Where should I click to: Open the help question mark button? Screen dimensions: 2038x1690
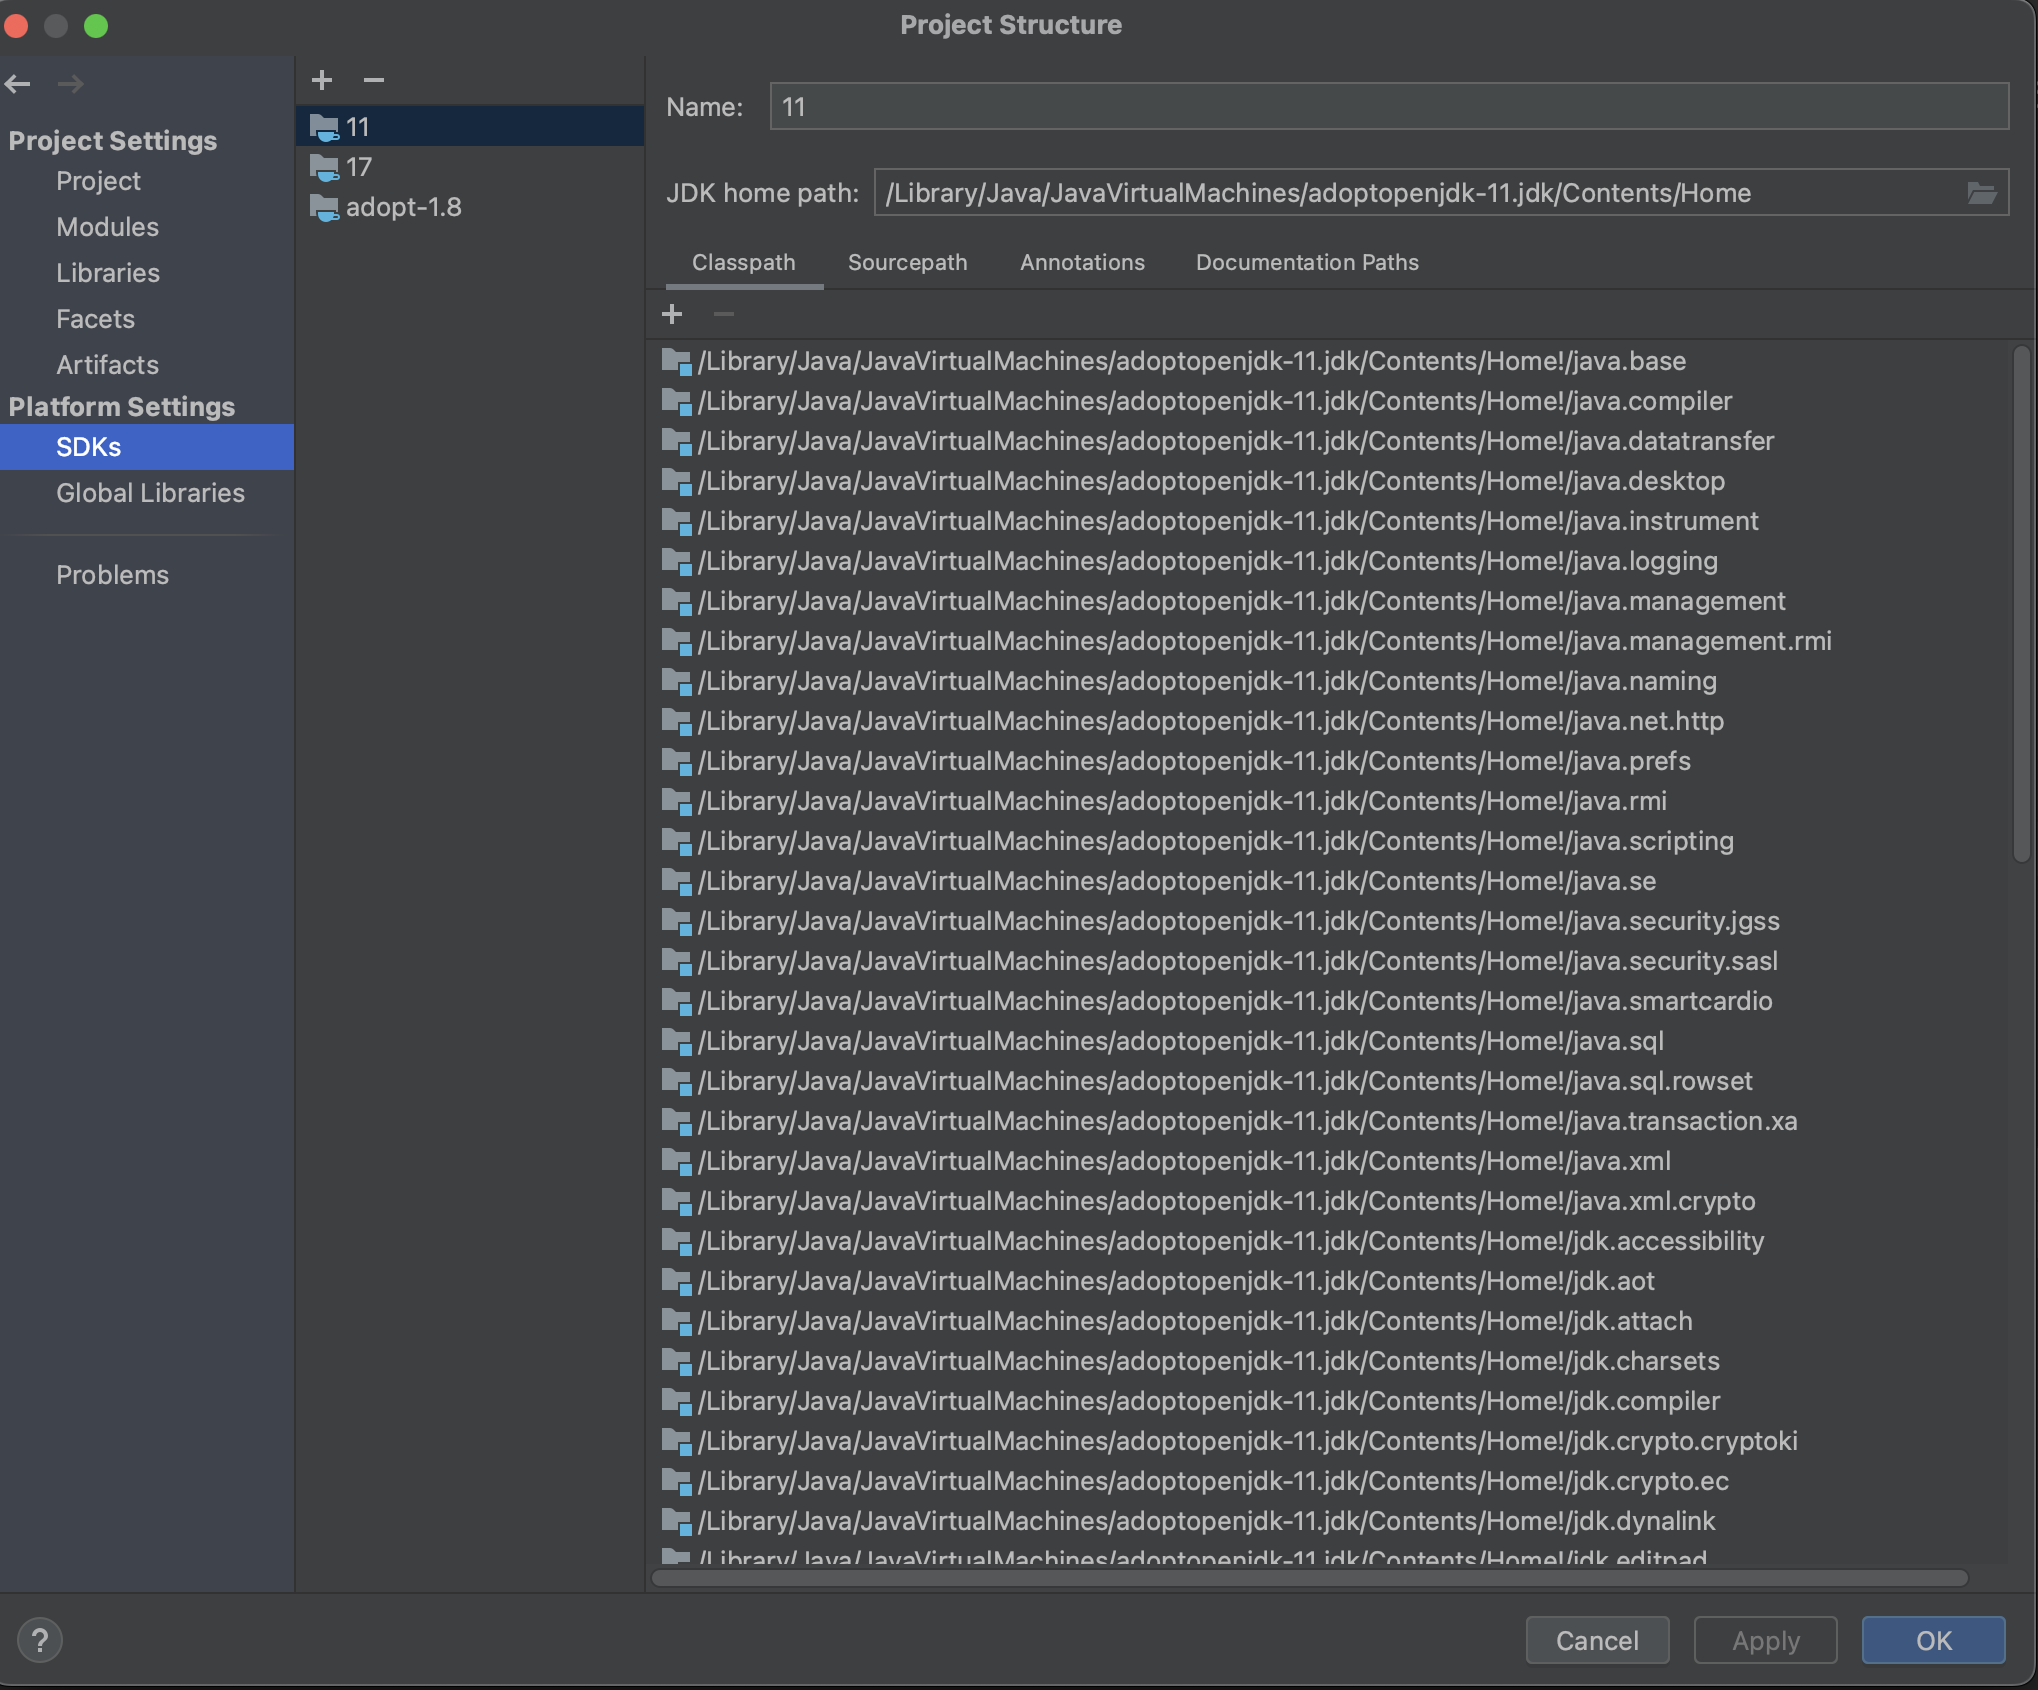[40, 1640]
